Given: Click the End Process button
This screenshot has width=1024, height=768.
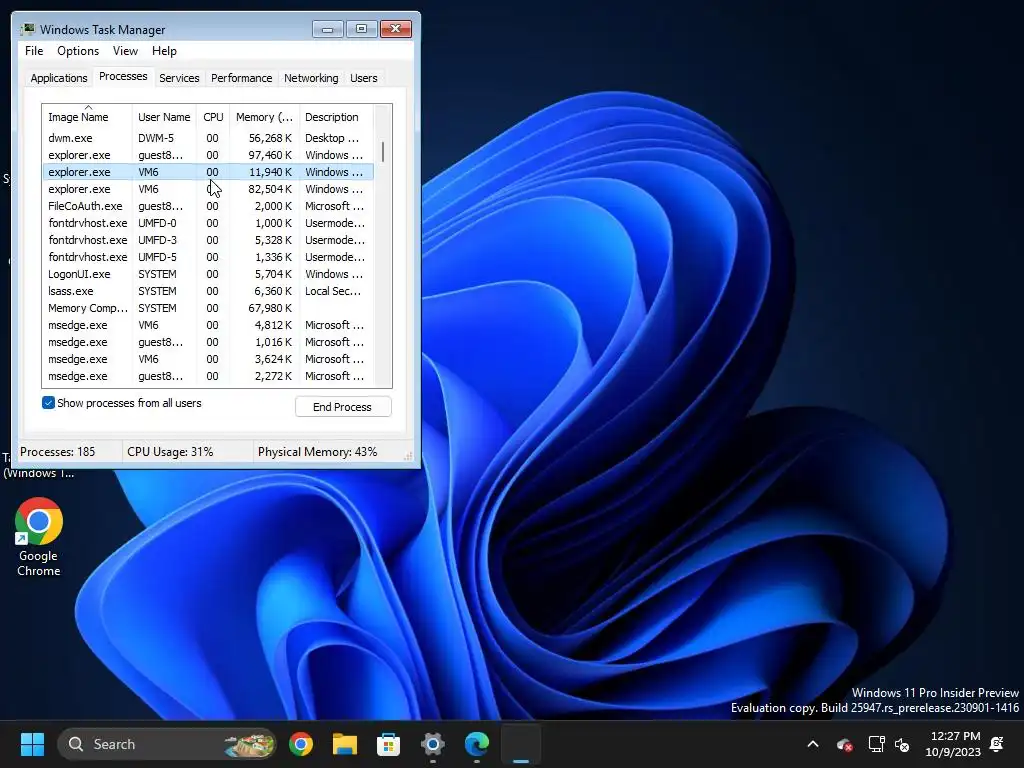Looking at the screenshot, I should tap(343, 407).
